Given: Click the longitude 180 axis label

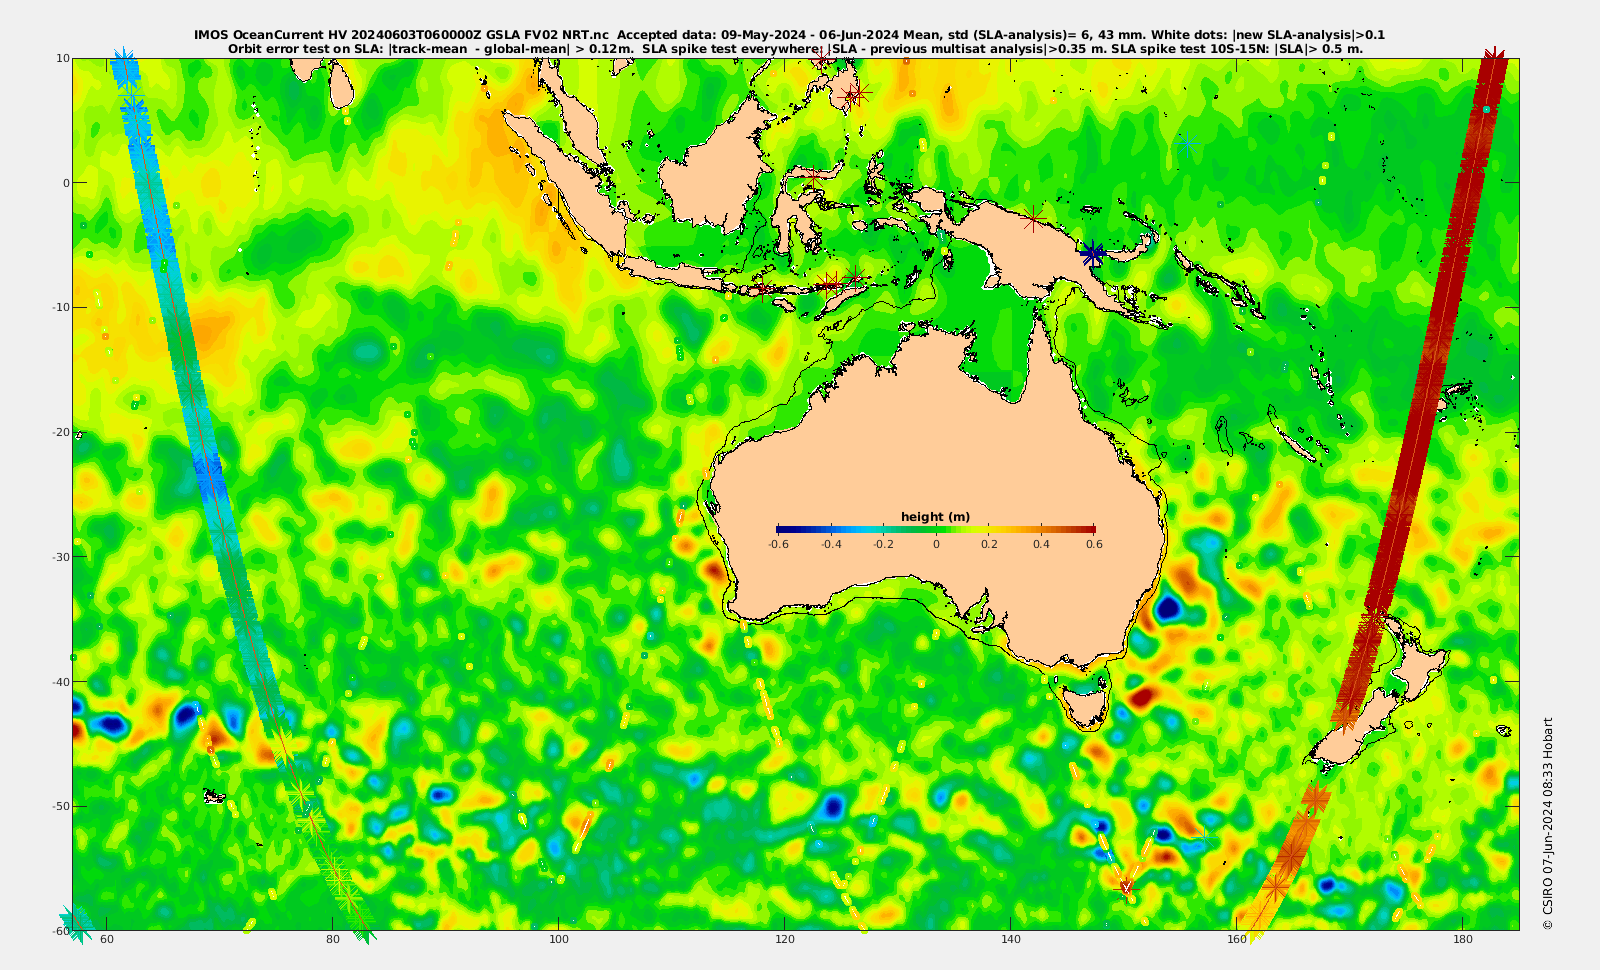Looking at the screenshot, I should click(1463, 939).
